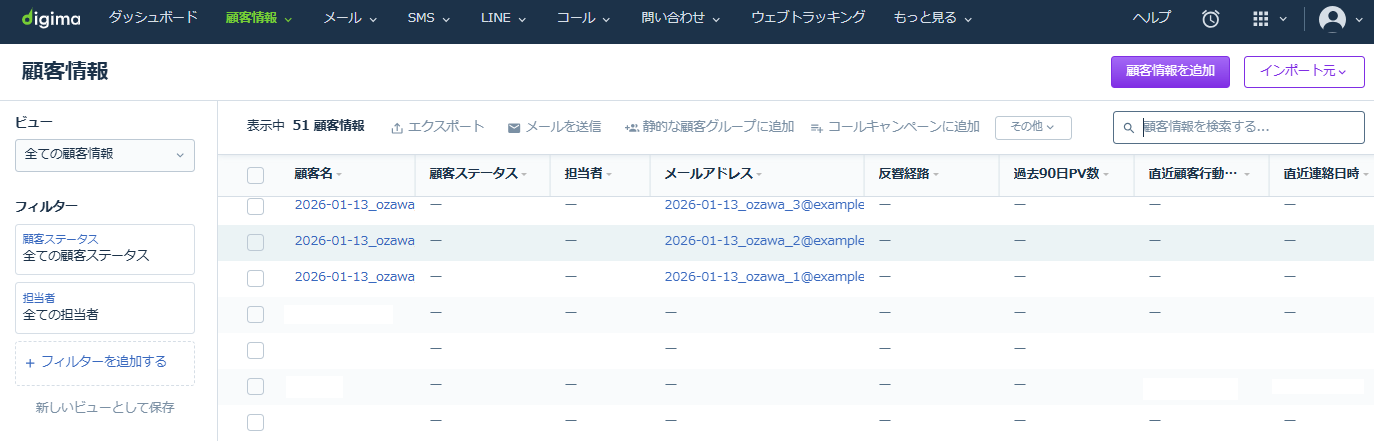Open the メール nav menu
Image resolution: width=1374 pixels, height=441 pixels.
coord(351,18)
